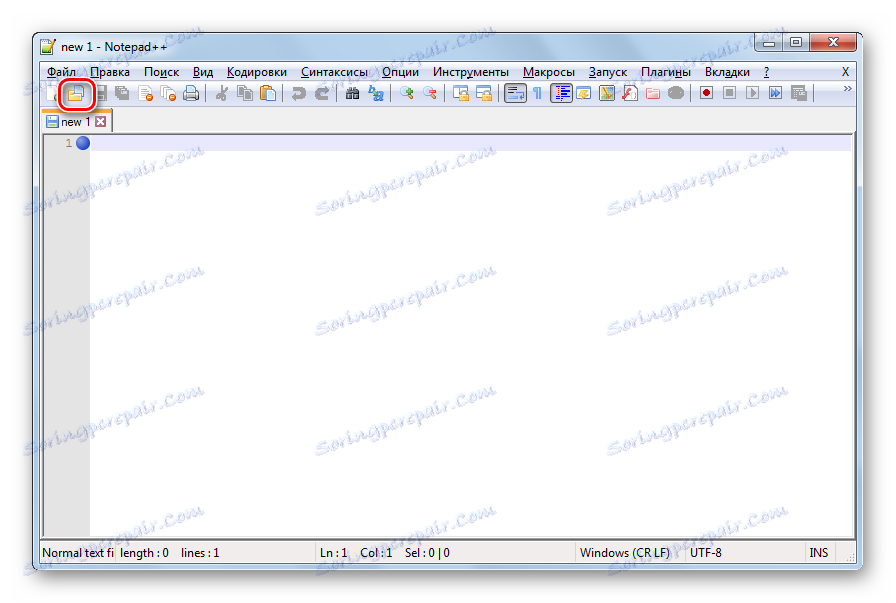The image size is (896, 603).
Task: Open the Правка menu
Action: click(110, 72)
